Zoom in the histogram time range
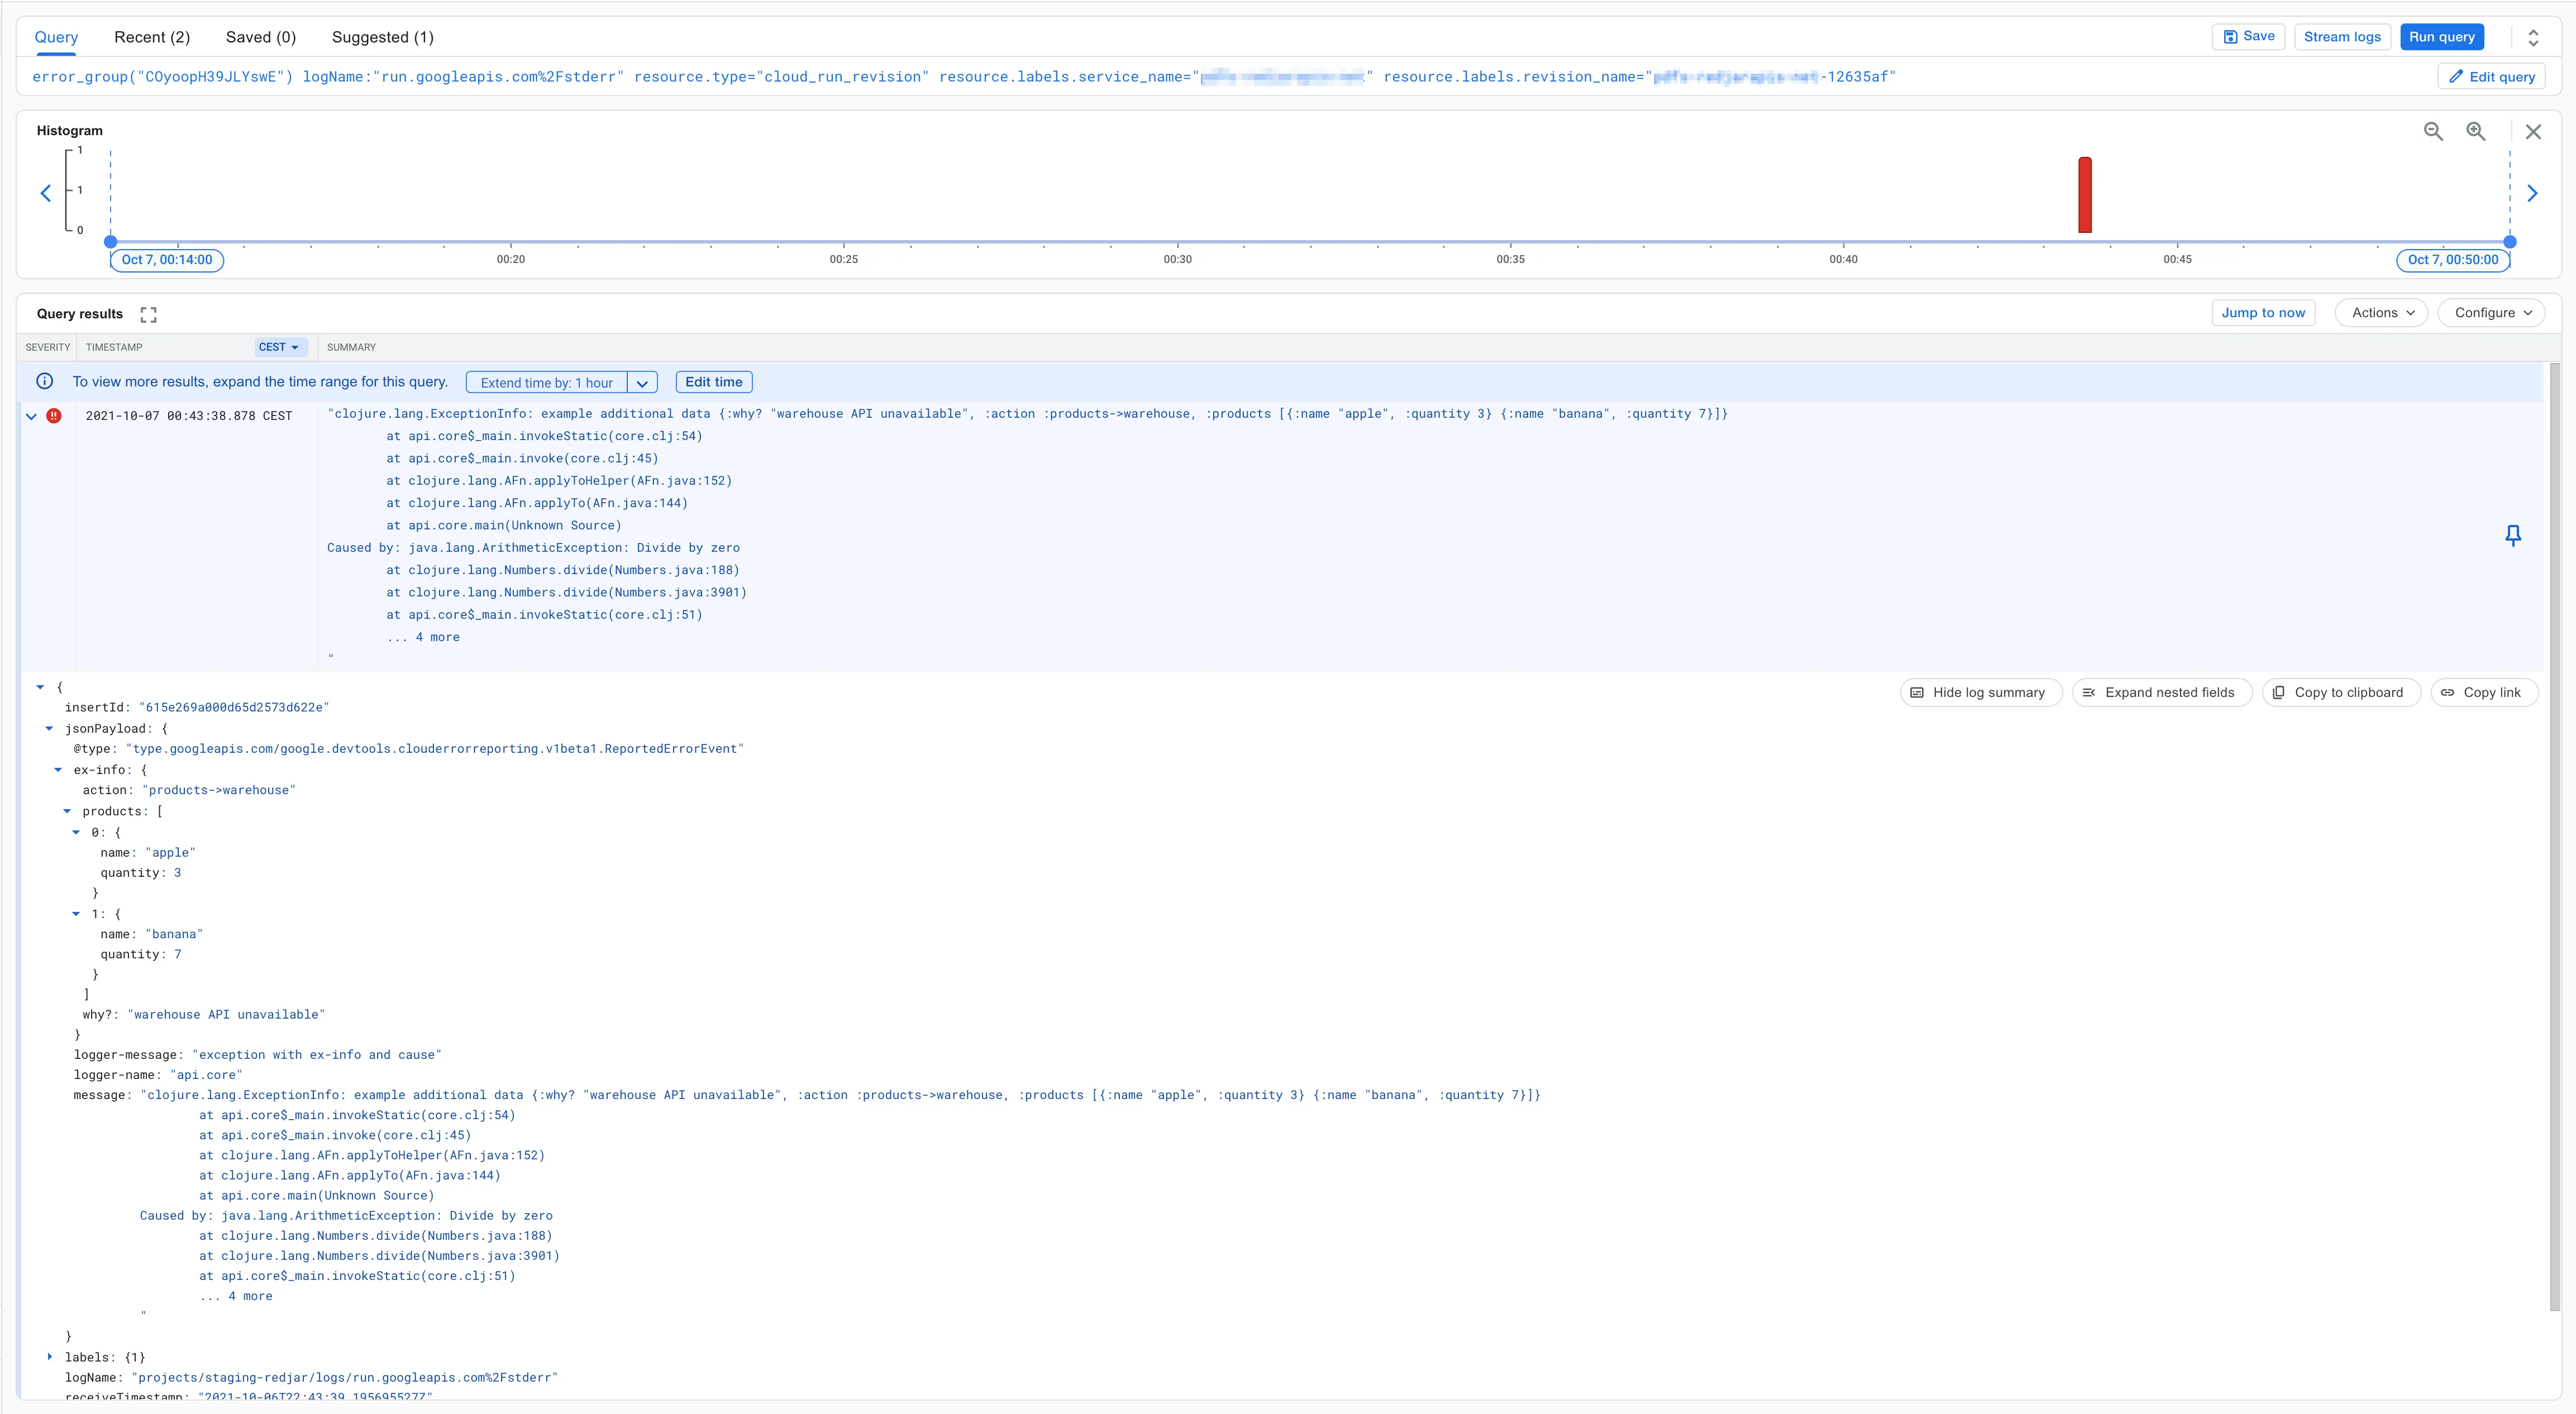This screenshot has height=1414, width=2576. 2476,131
